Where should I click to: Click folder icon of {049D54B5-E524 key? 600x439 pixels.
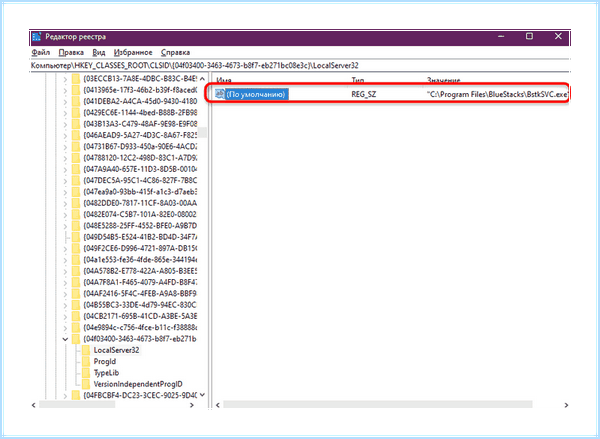[76, 237]
